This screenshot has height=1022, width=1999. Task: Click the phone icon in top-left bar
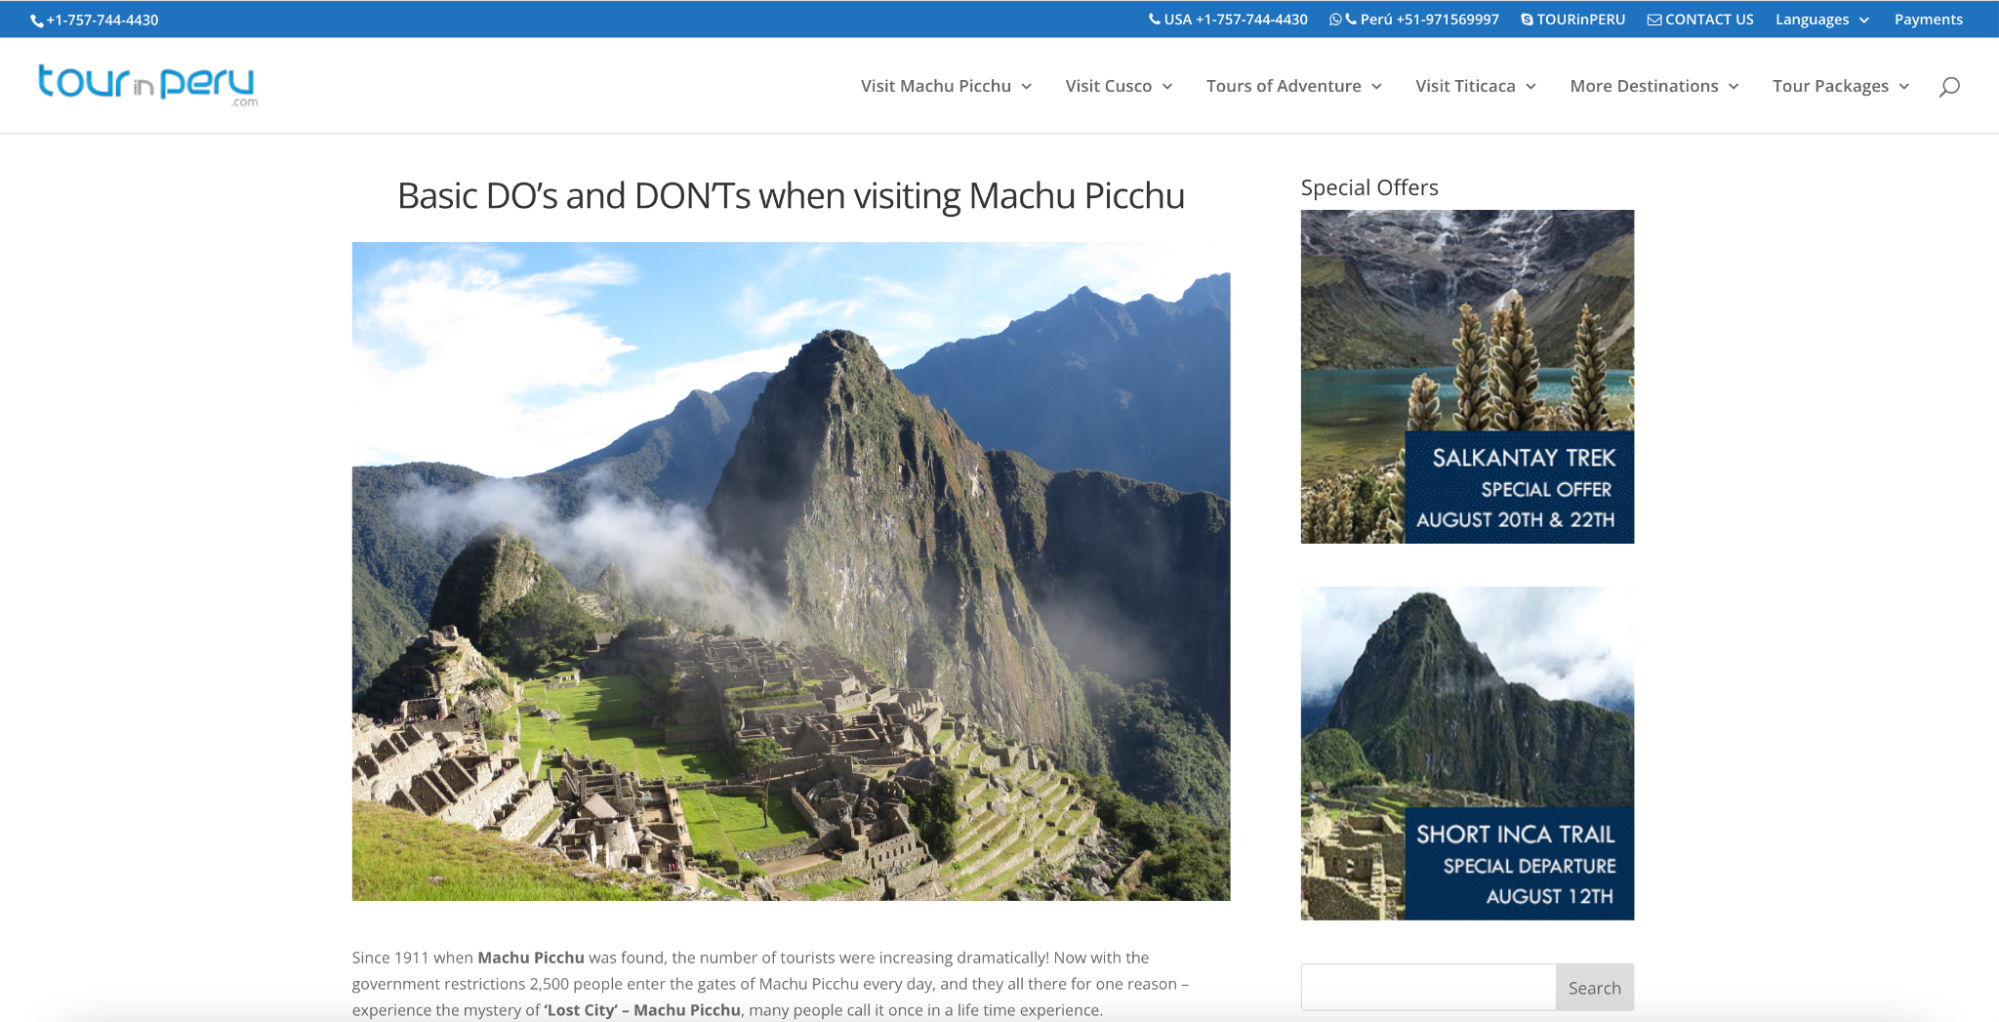tap(37, 21)
